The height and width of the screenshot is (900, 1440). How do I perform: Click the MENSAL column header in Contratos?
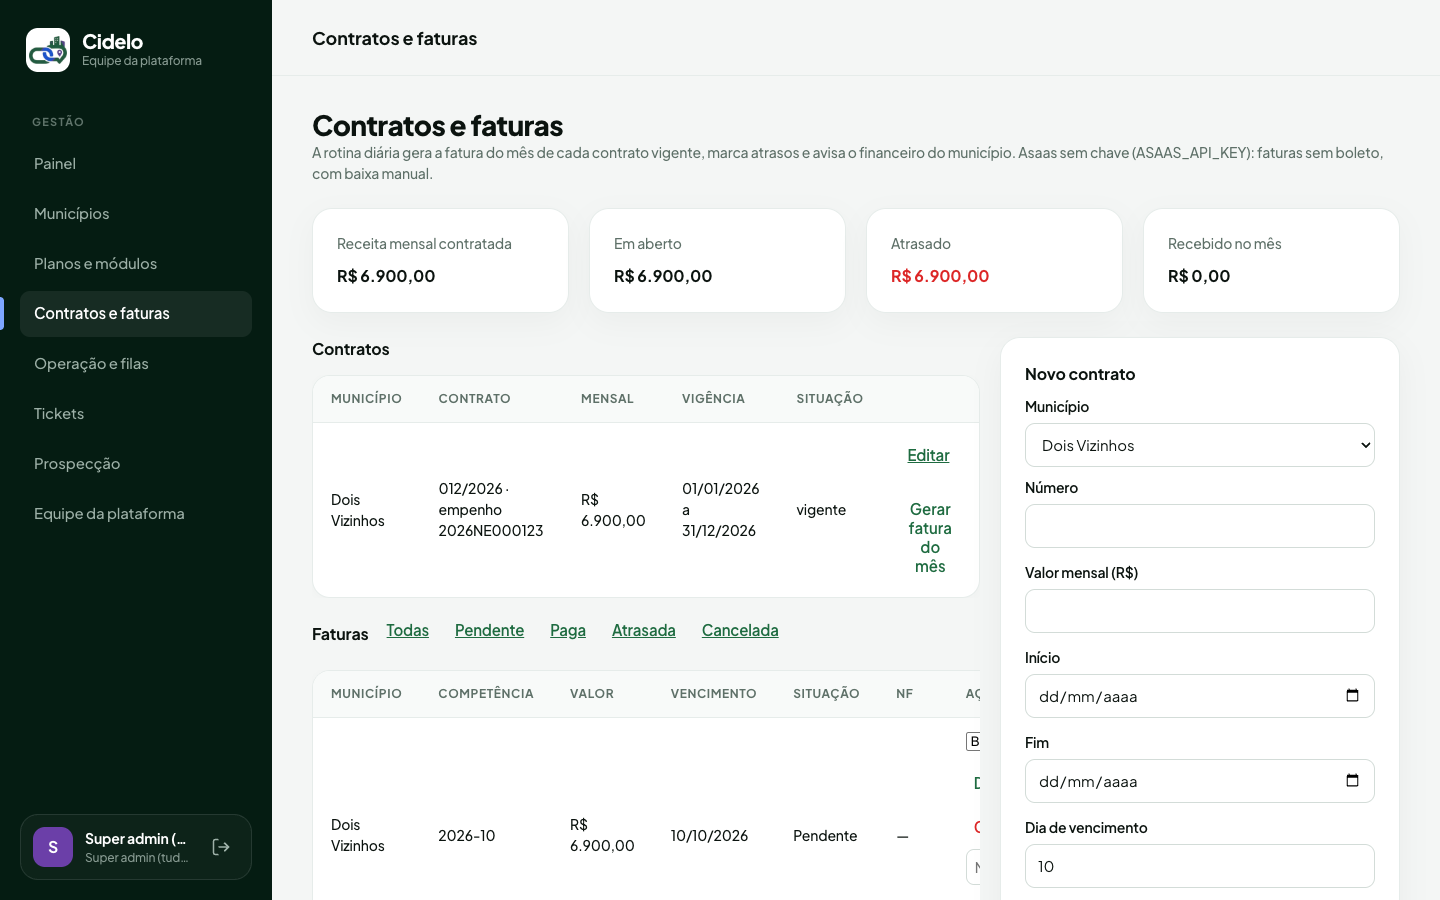coord(607,399)
